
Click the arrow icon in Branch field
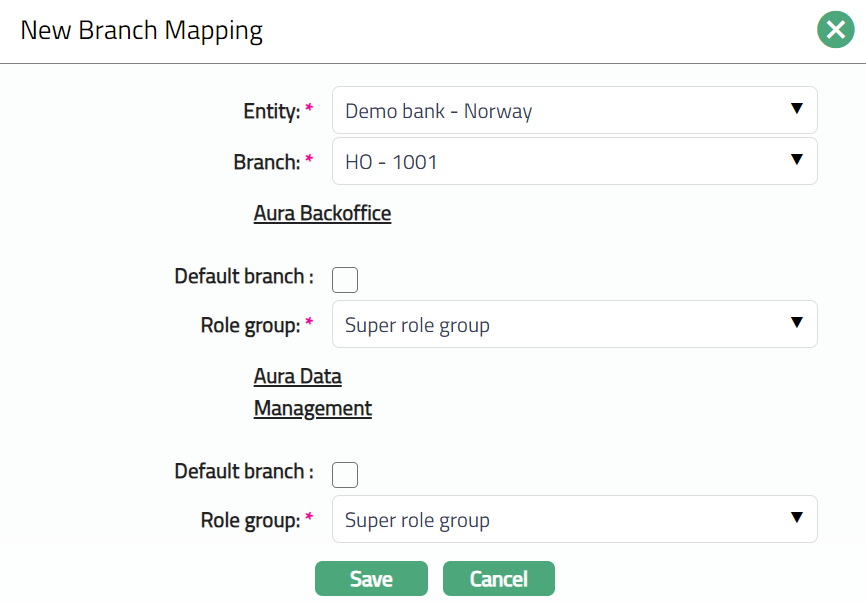(796, 160)
